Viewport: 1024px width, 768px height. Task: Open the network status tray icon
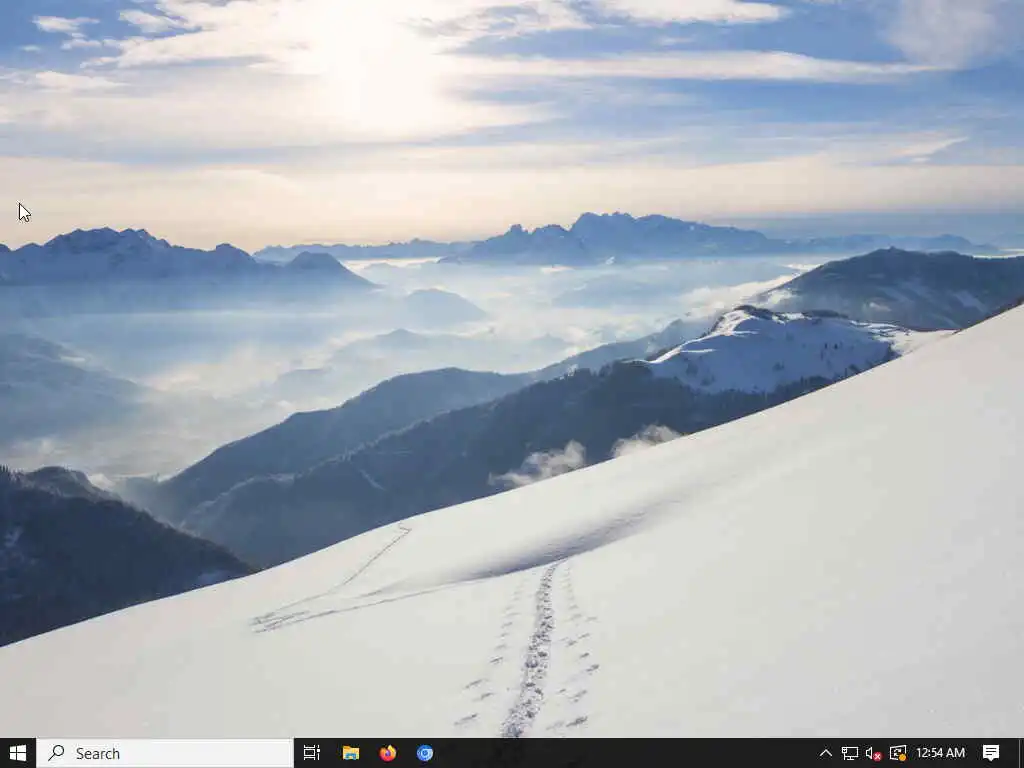850,753
